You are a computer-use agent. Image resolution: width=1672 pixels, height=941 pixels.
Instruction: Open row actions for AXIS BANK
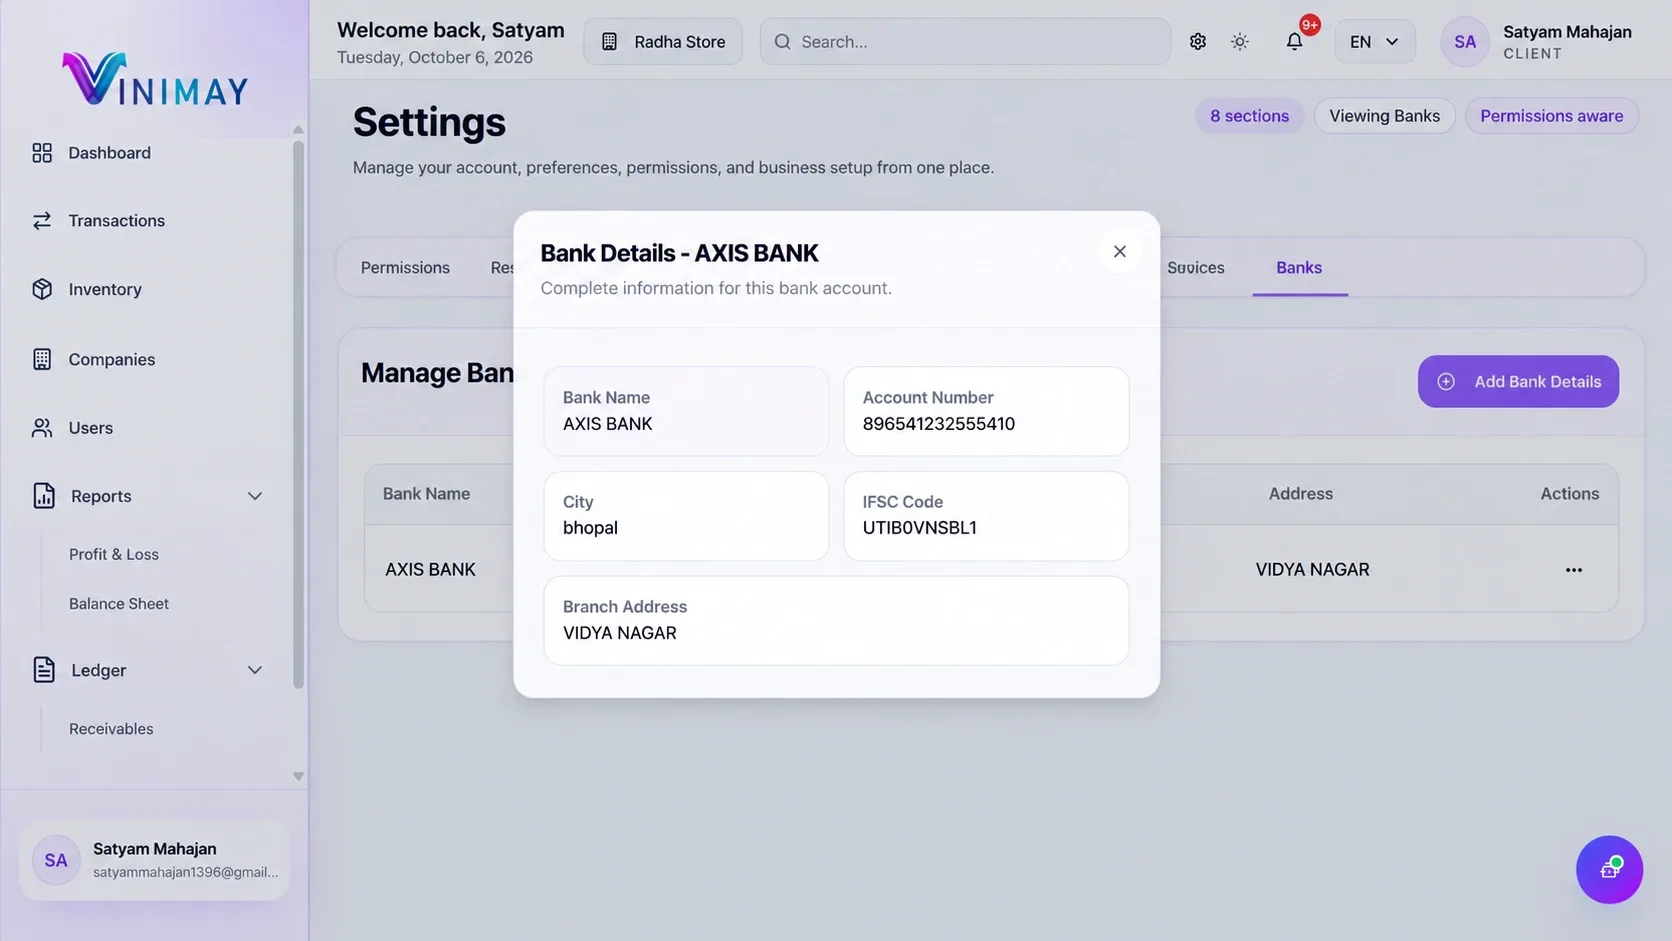coord(1574,570)
